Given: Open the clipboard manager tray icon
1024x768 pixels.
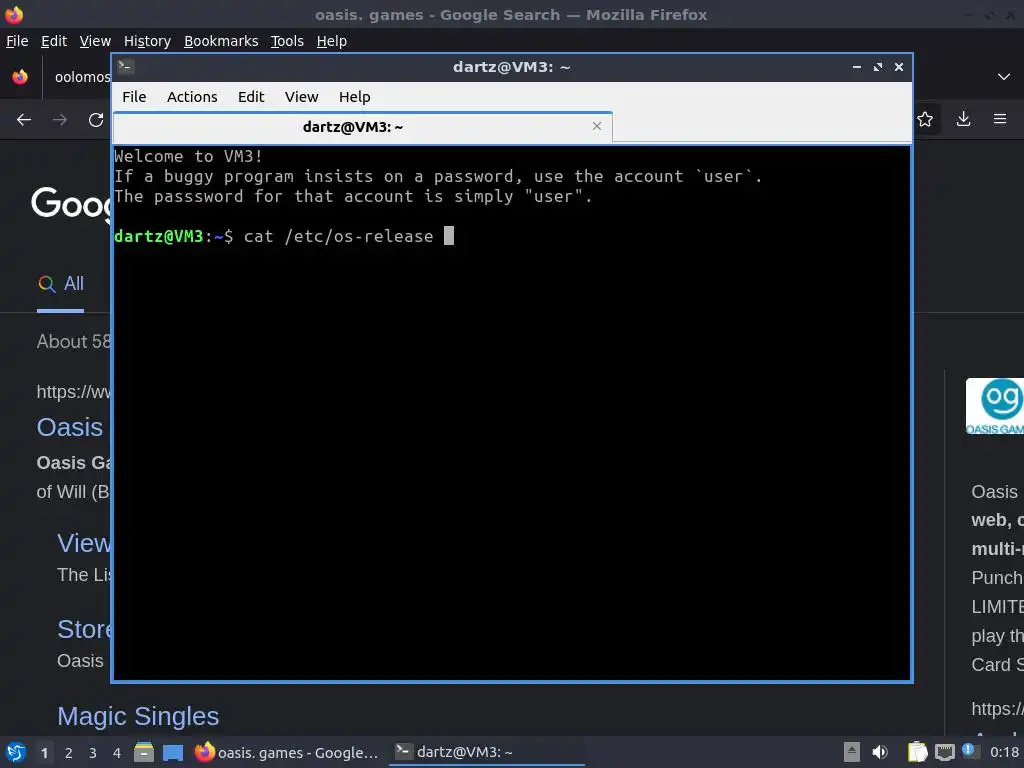Looking at the screenshot, I should click(917, 752).
